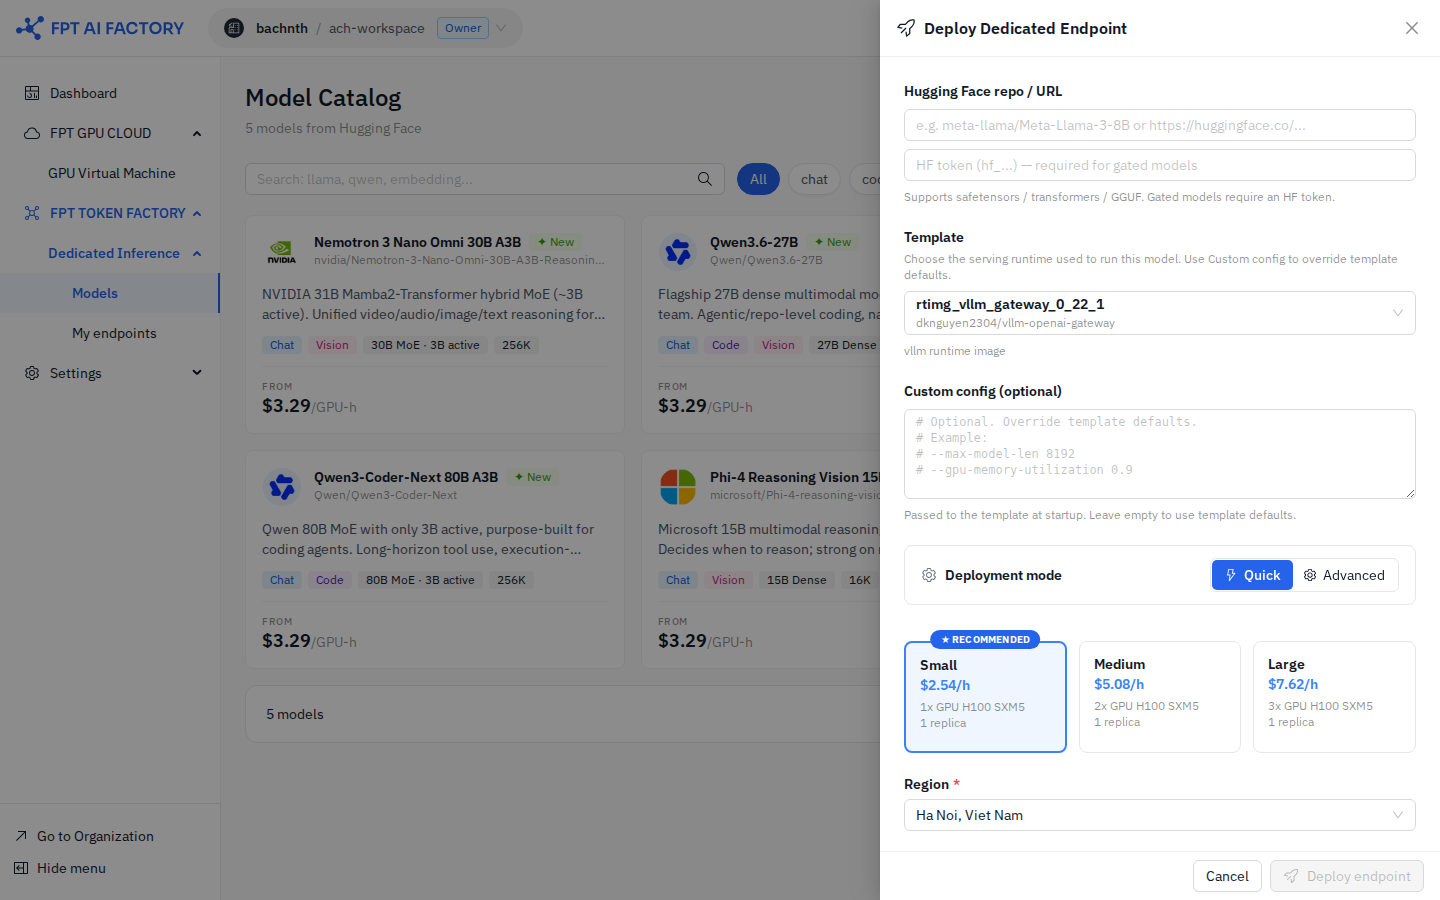Click the Go to Organization arrow icon

click(21, 836)
